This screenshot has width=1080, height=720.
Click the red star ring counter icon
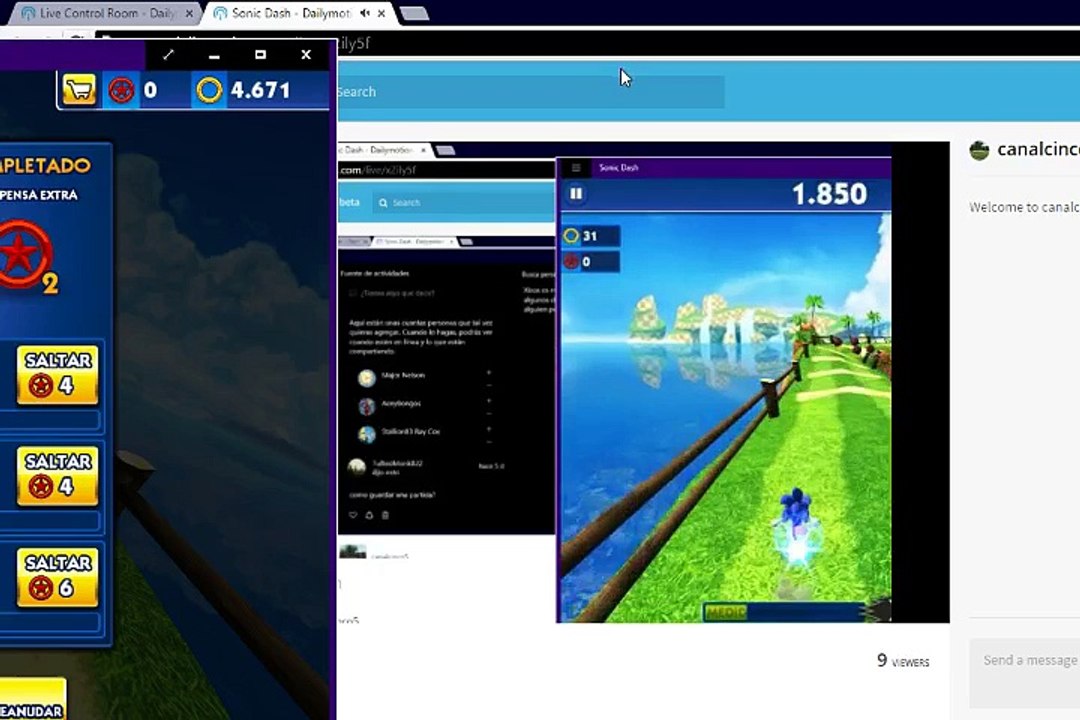click(121, 90)
